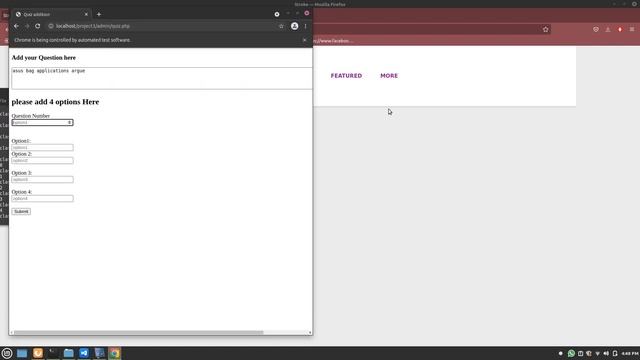This screenshot has height=360, width=640.
Task: Click the question textarea with asus bag text
Action: click(x=162, y=78)
